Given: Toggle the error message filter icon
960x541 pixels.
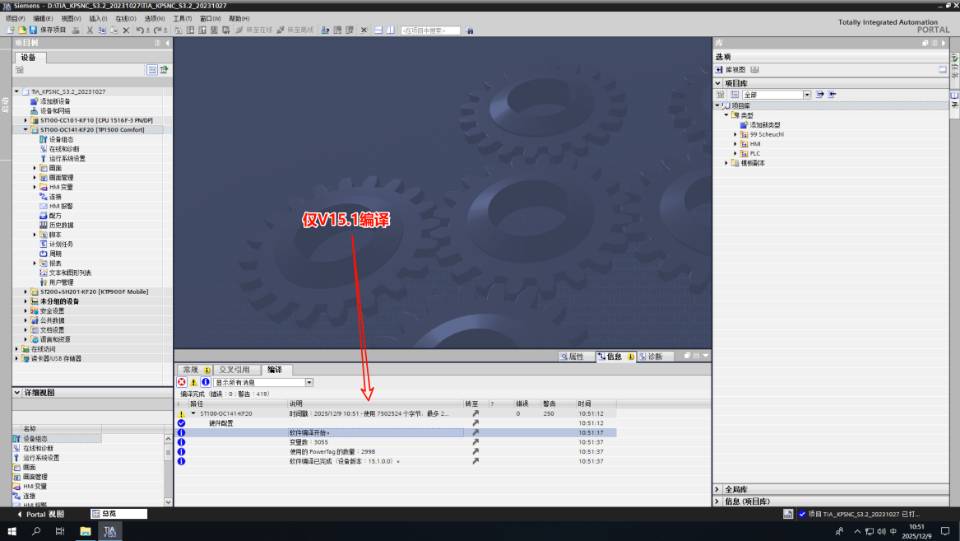Looking at the screenshot, I should [x=182, y=382].
